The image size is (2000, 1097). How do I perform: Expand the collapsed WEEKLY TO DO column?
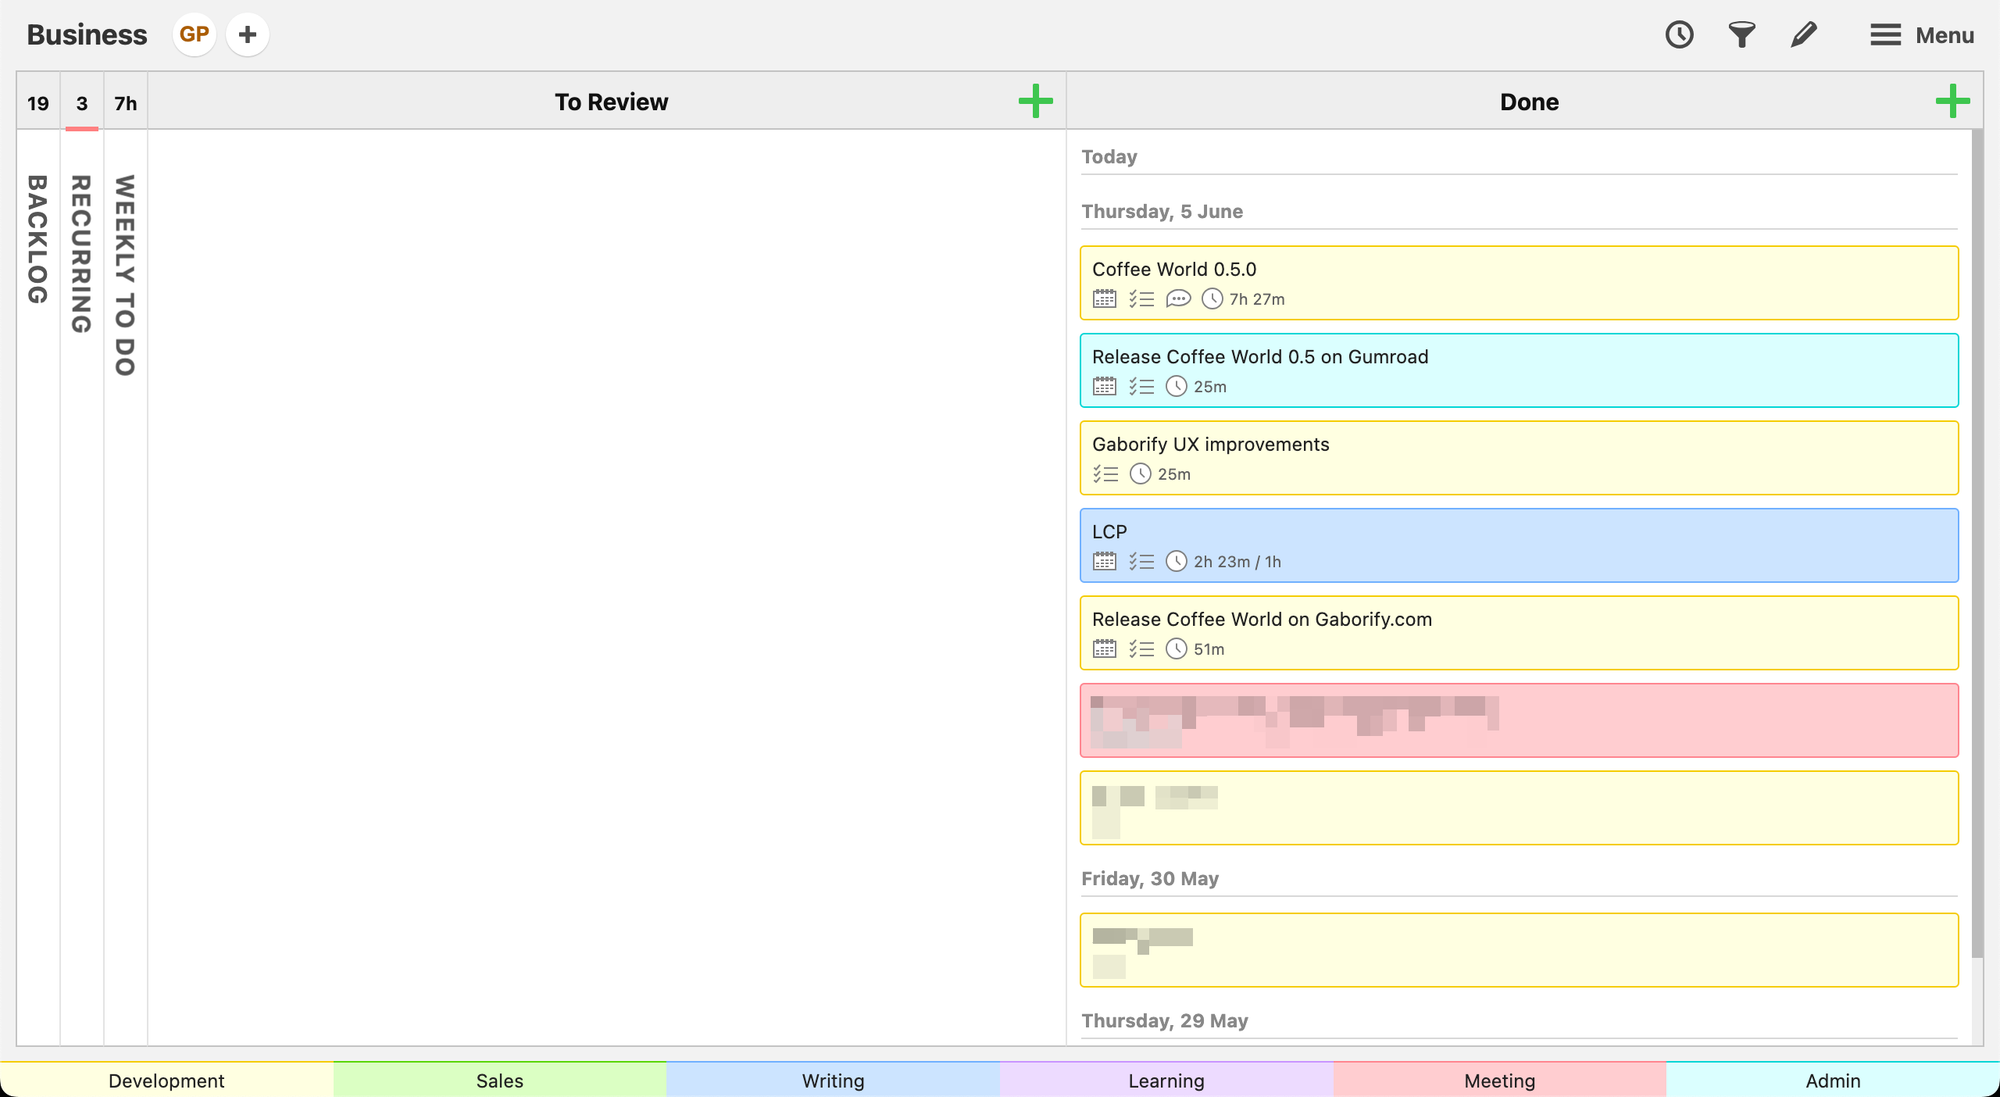tap(125, 275)
